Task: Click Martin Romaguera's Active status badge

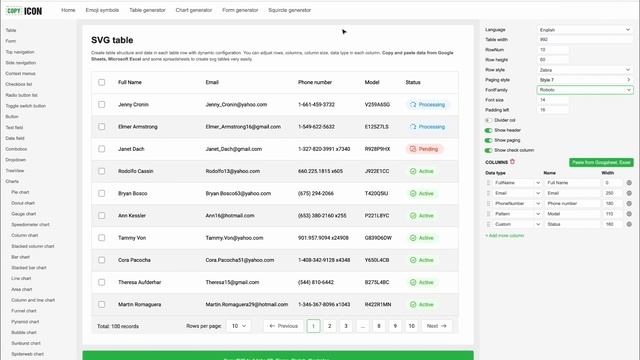Action: (422, 304)
